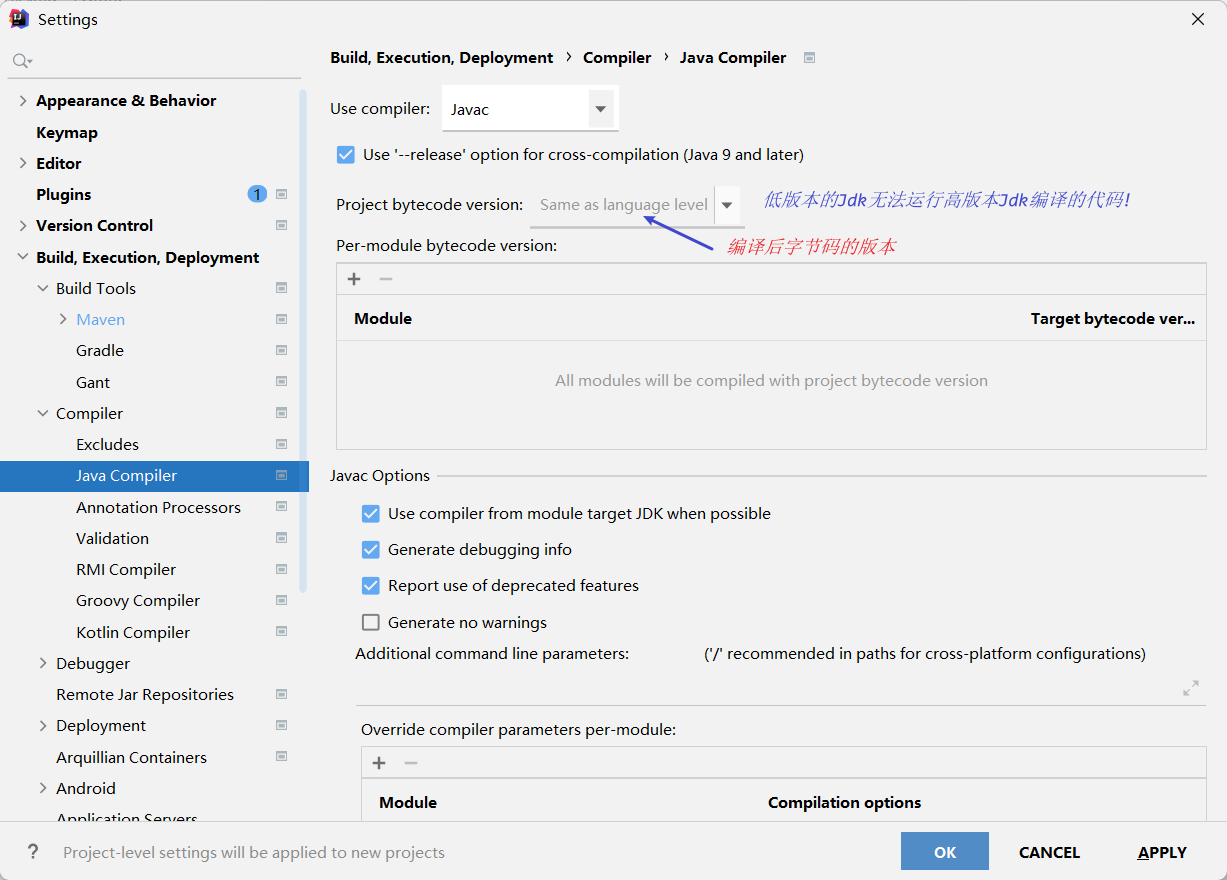
Task: Click the help question mark icon
Action: pos(34,852)
